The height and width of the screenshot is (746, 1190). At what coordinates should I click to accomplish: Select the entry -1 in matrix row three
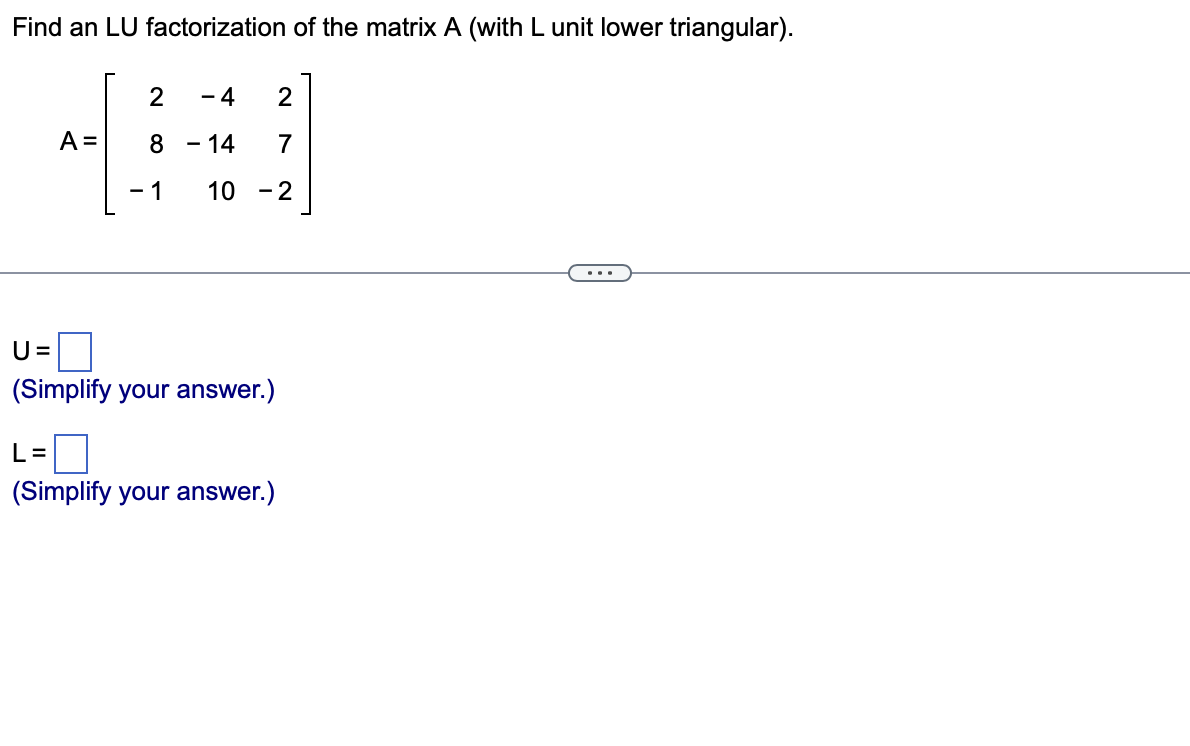[x=145, y=191]
